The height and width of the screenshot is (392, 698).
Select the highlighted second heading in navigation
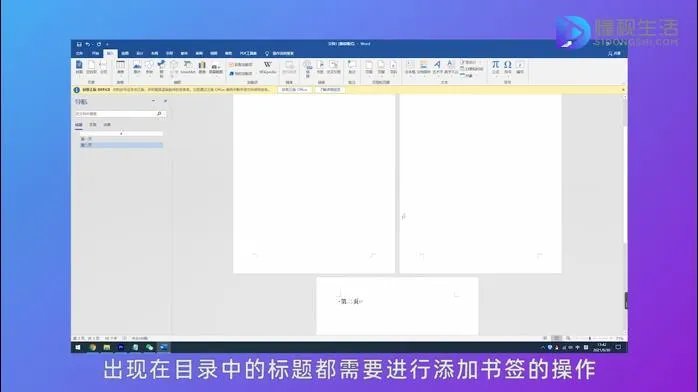(x=121, y=145)
